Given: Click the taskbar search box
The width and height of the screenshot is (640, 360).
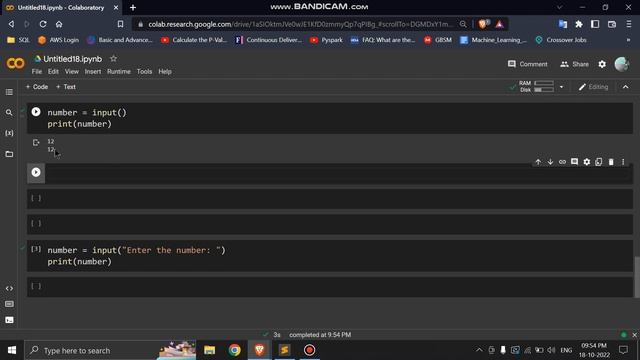Looking at the screenshot, I should 110,350.
